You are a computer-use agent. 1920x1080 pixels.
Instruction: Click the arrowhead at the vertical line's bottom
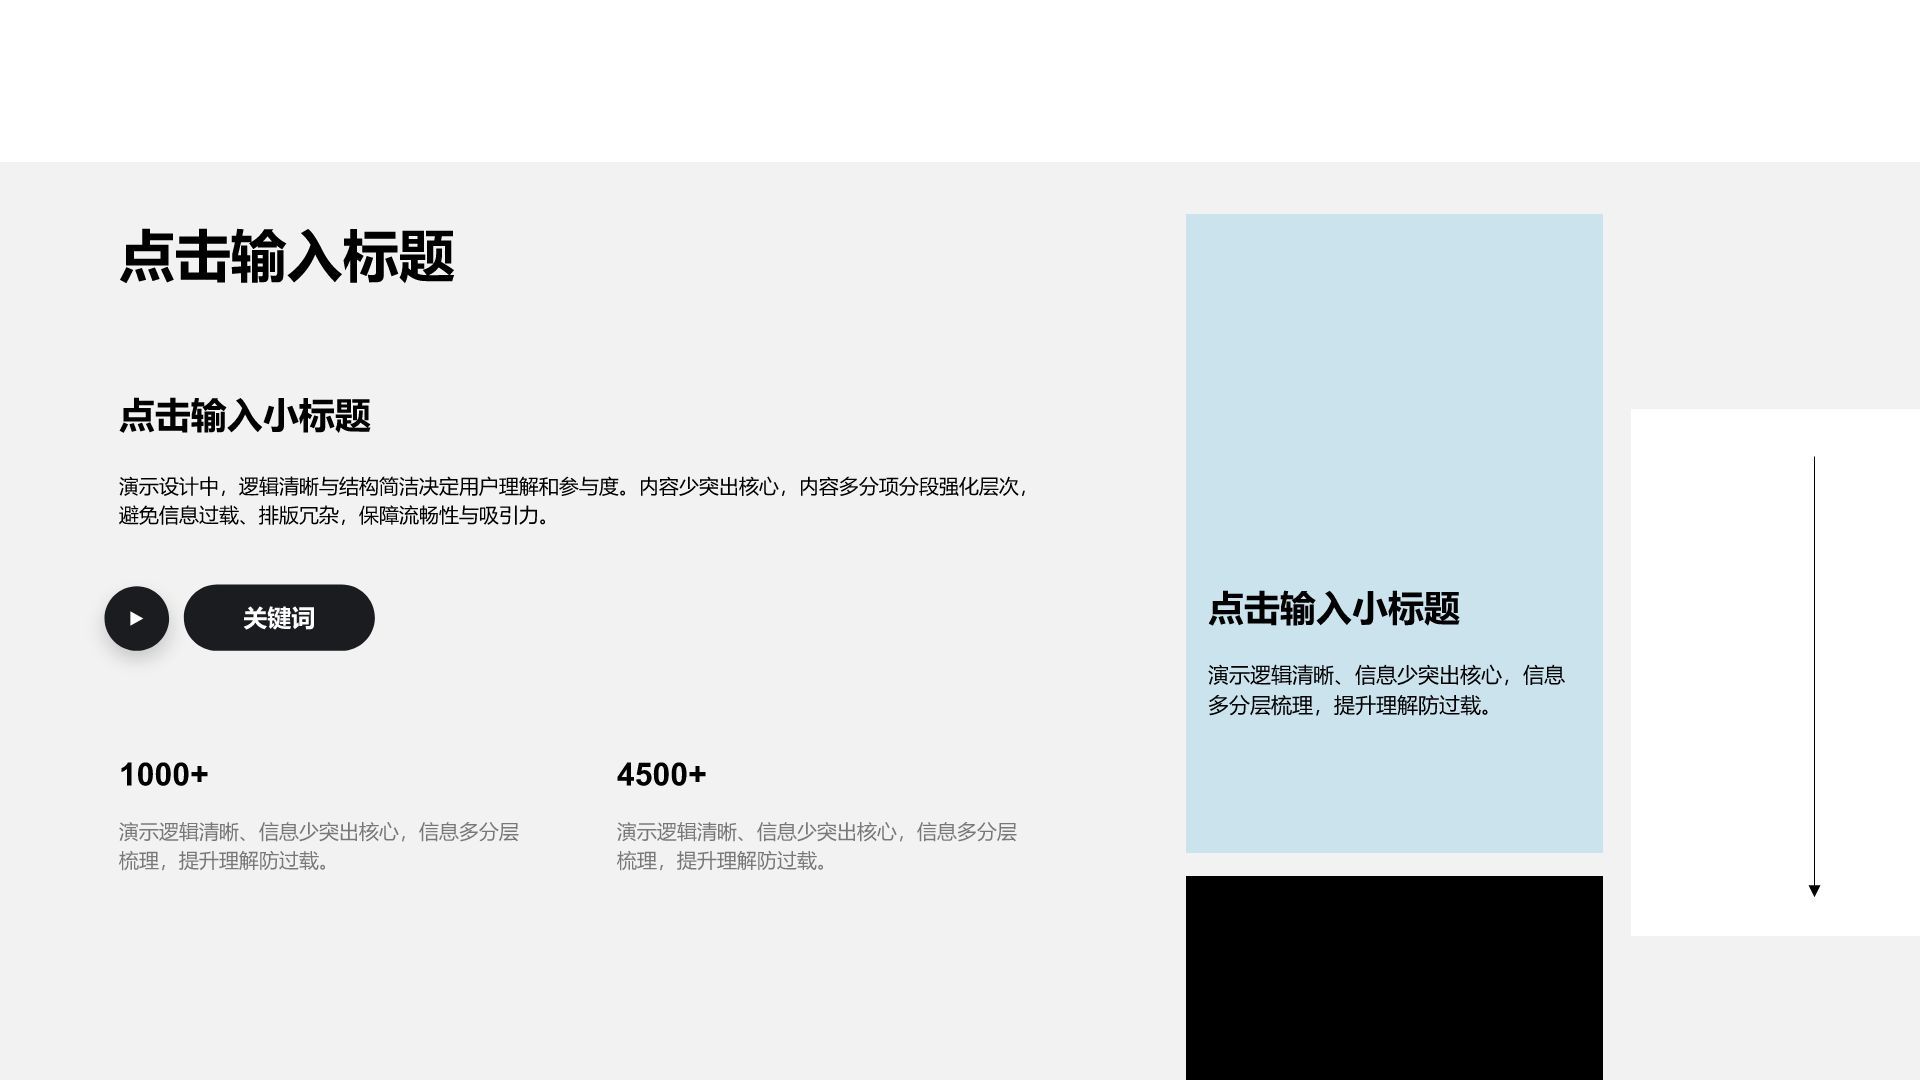pyautogui.click(x=1814, y=890)
